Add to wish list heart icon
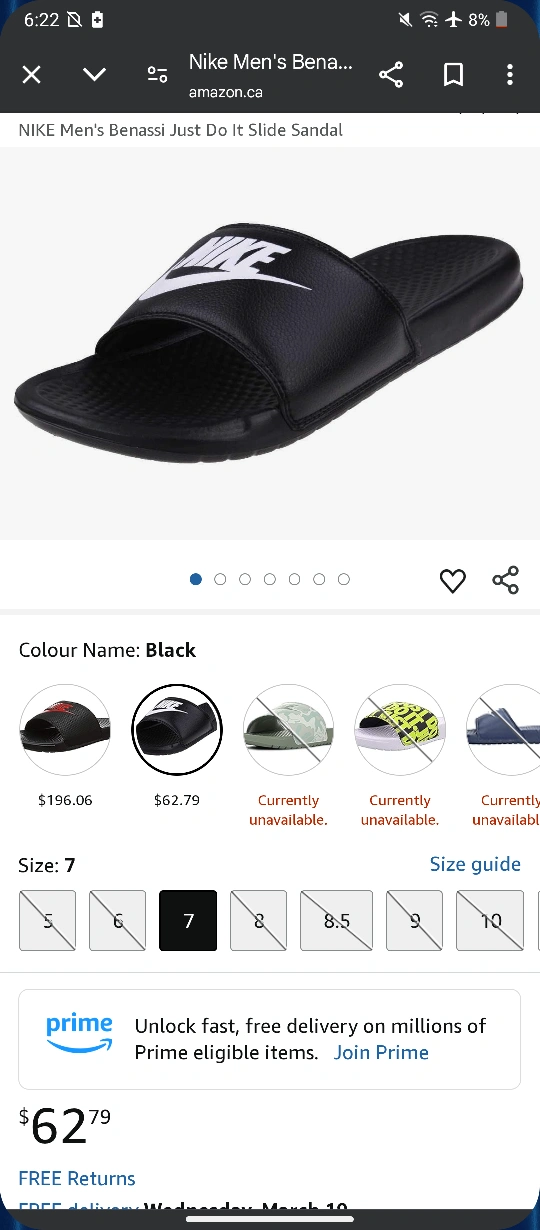Image resolution: width=540 pixels, height=1230 pixels. point(453,580)
